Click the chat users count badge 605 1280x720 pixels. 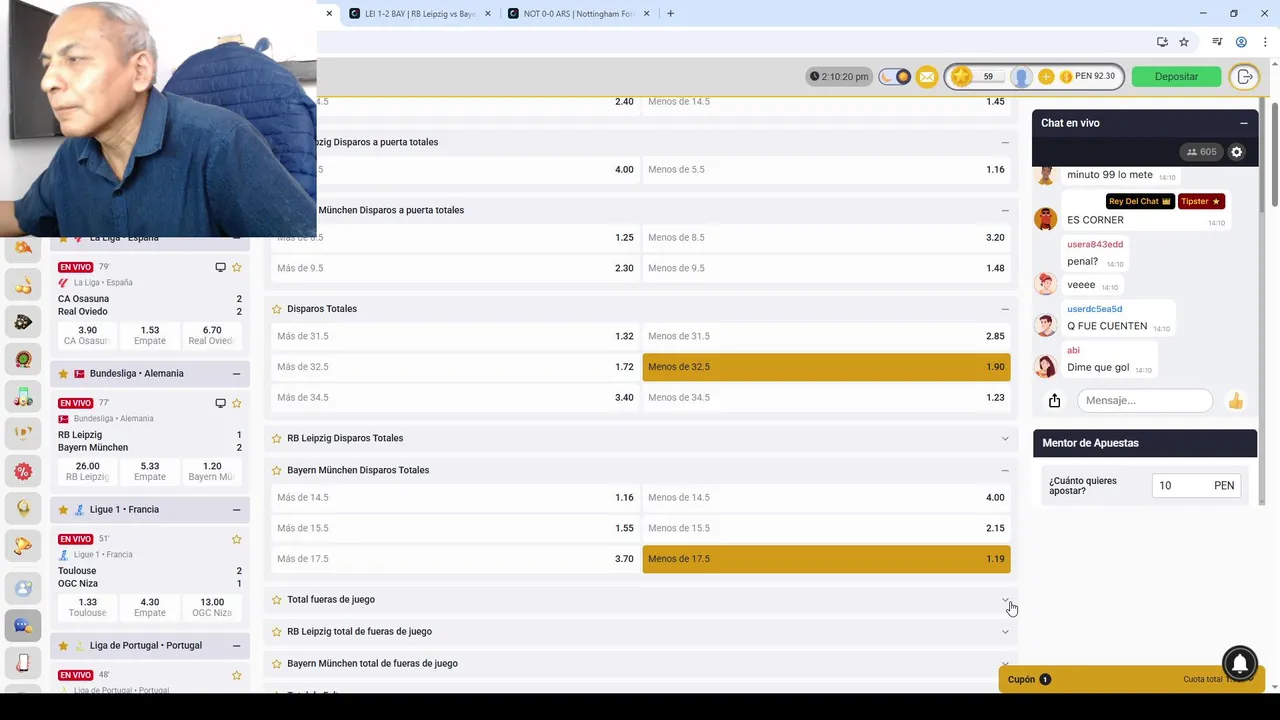point(1202,152)
